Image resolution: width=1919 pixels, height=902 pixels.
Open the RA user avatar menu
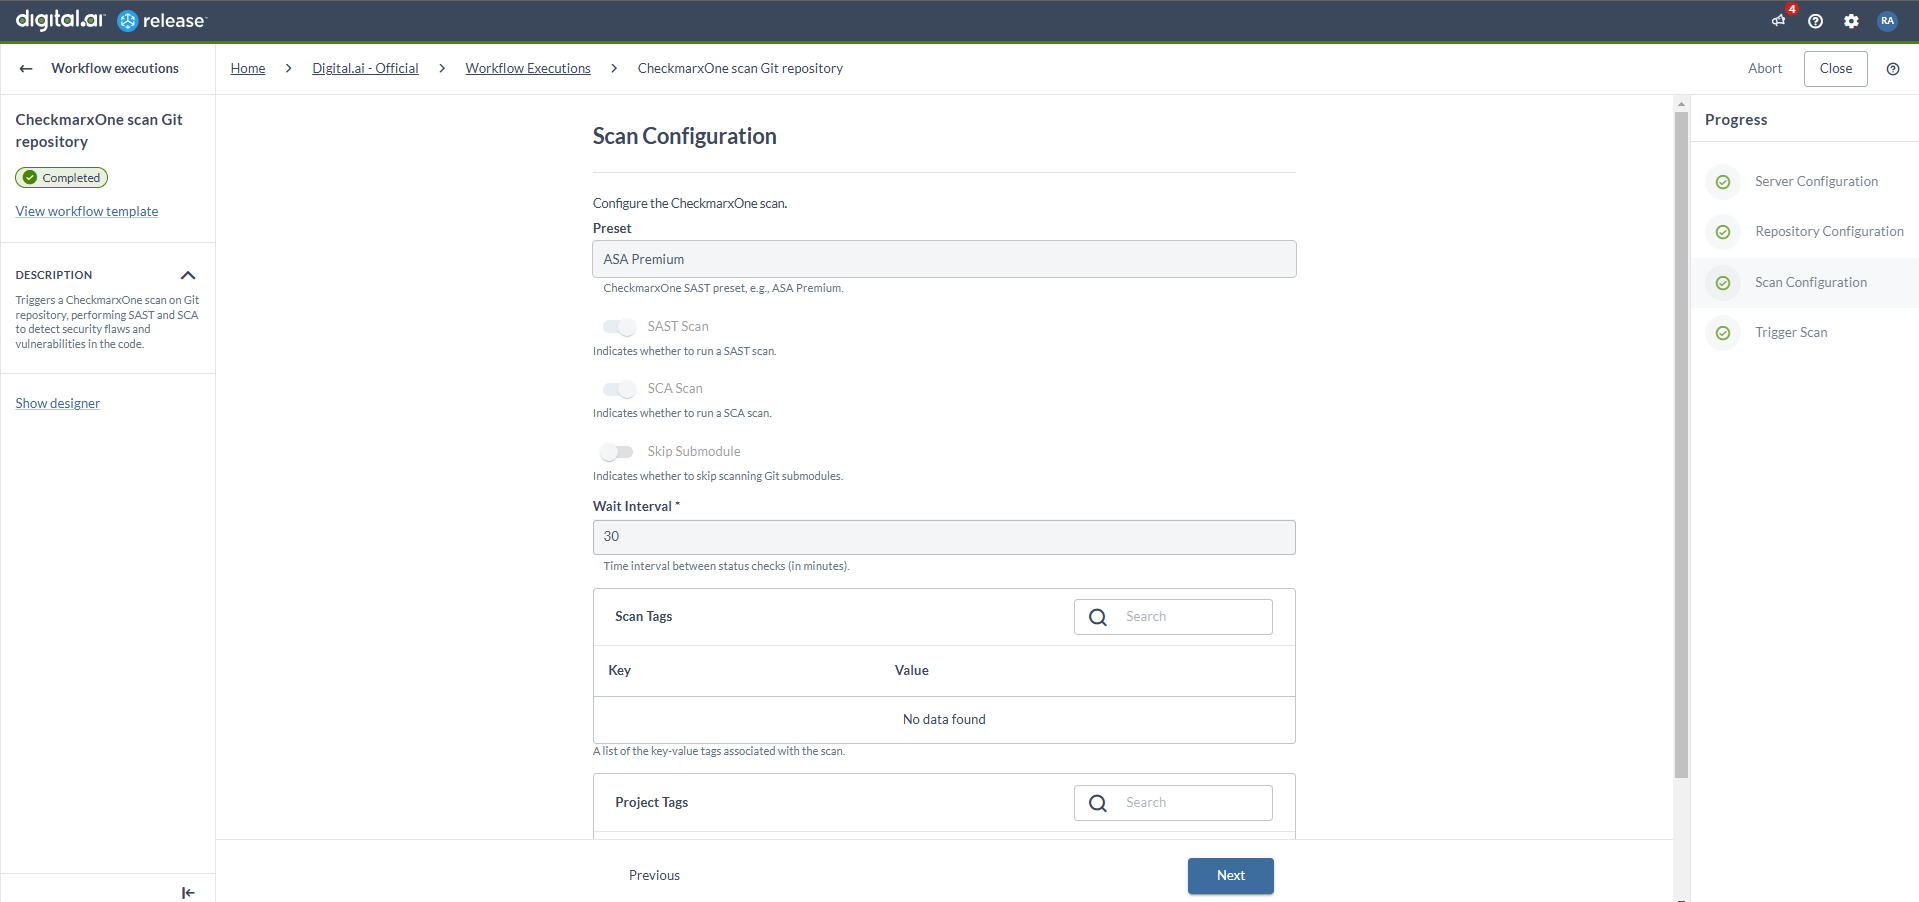coord(1887,21)
